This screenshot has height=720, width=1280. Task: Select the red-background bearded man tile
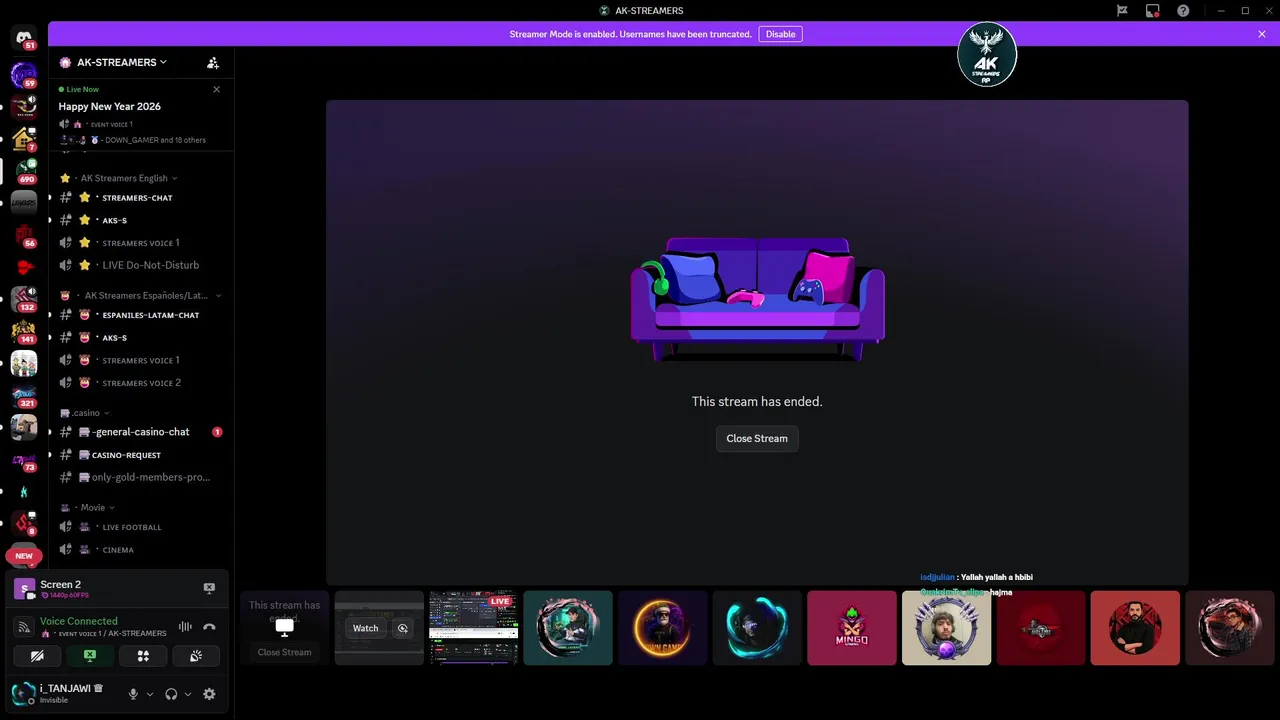click(x=1135, y=628)
